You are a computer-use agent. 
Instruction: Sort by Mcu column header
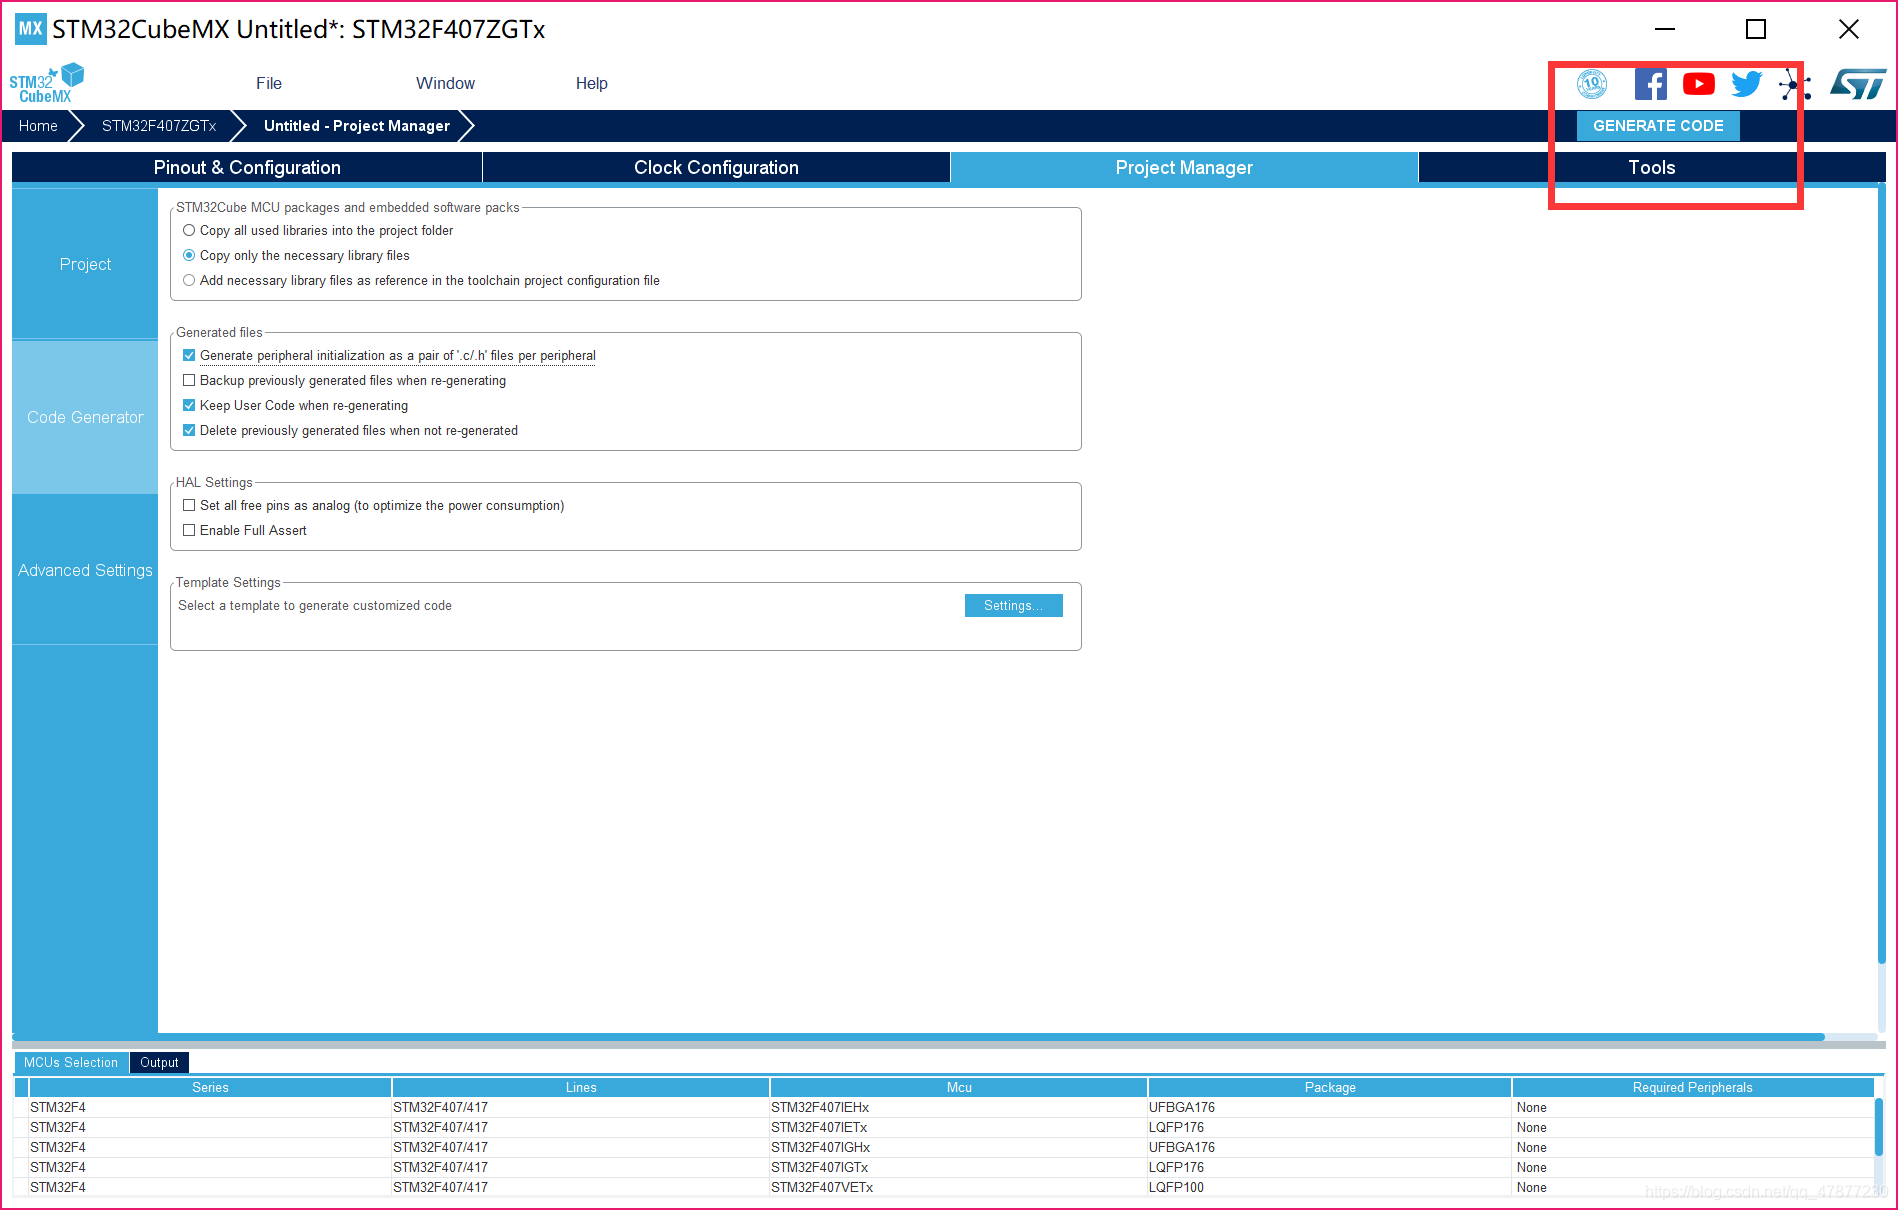pyautogui.click(x=959, y=1088)
